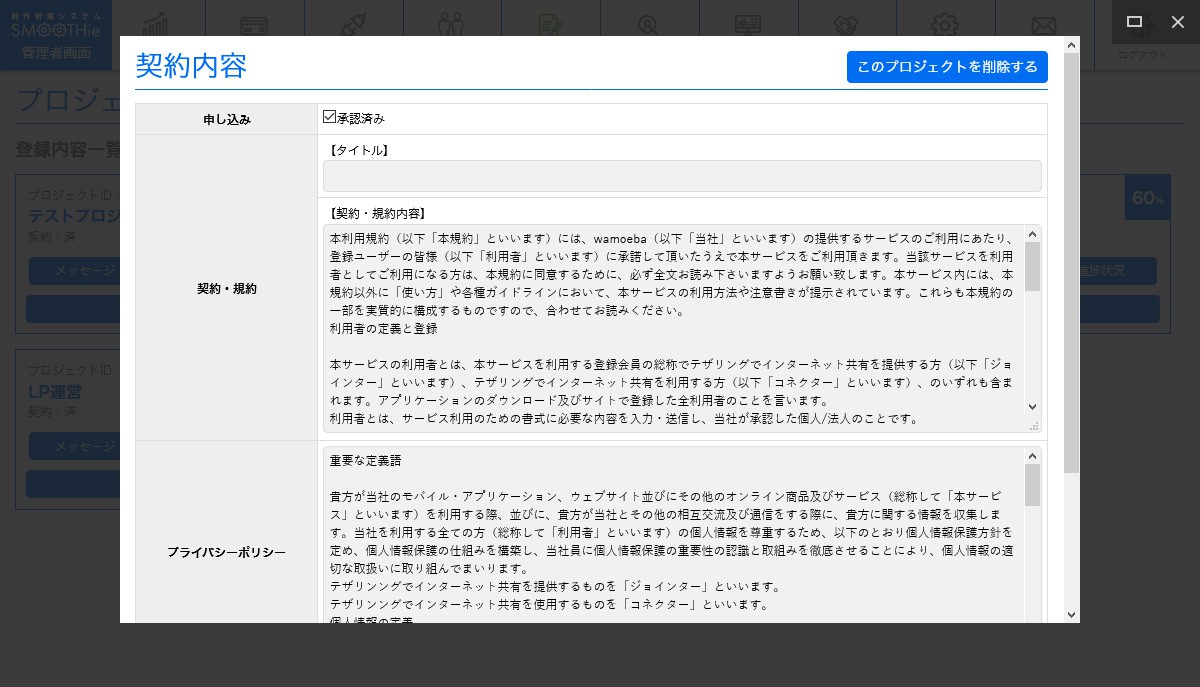Viewport: 1200px width, 687px height.
Task: Click into the タイトル input field
Action: pos(682,176)
